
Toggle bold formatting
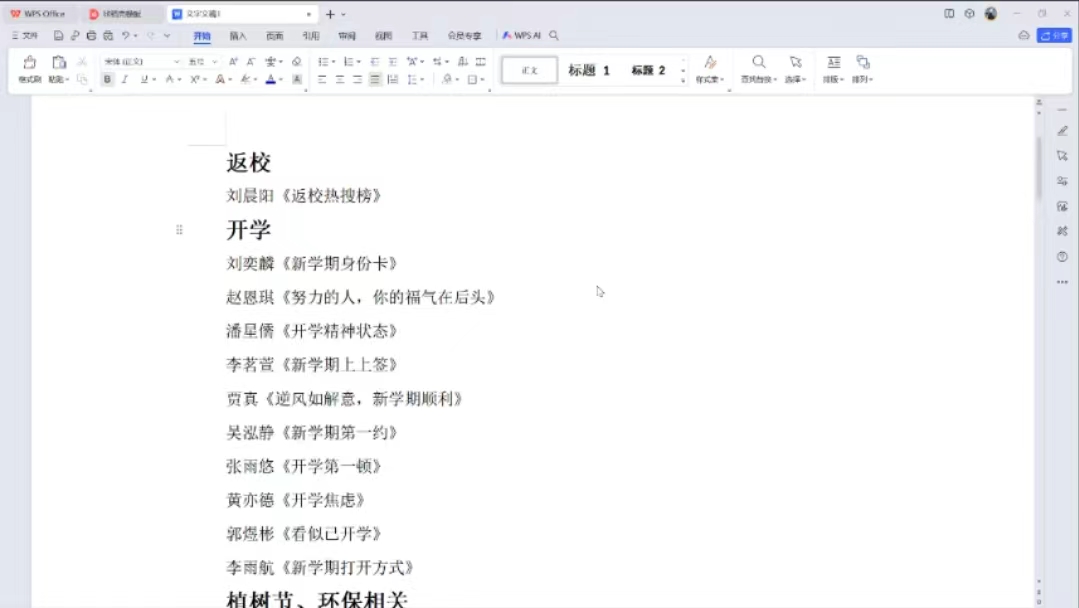click(107, 79)
